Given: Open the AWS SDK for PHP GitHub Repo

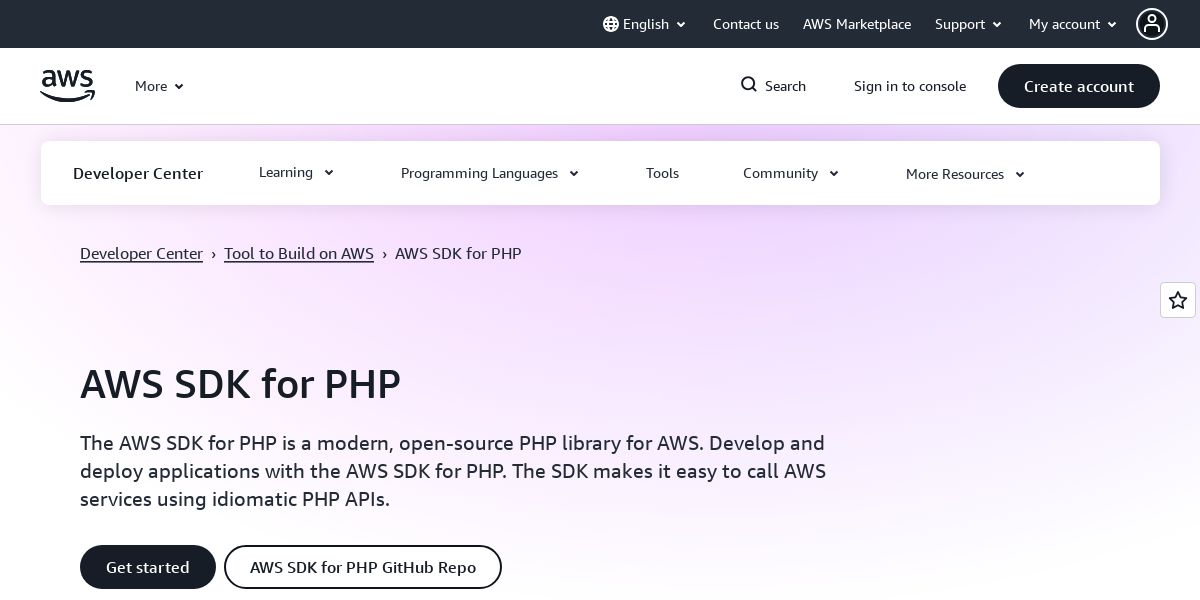Looking at the screenshot, I should 362,567.
